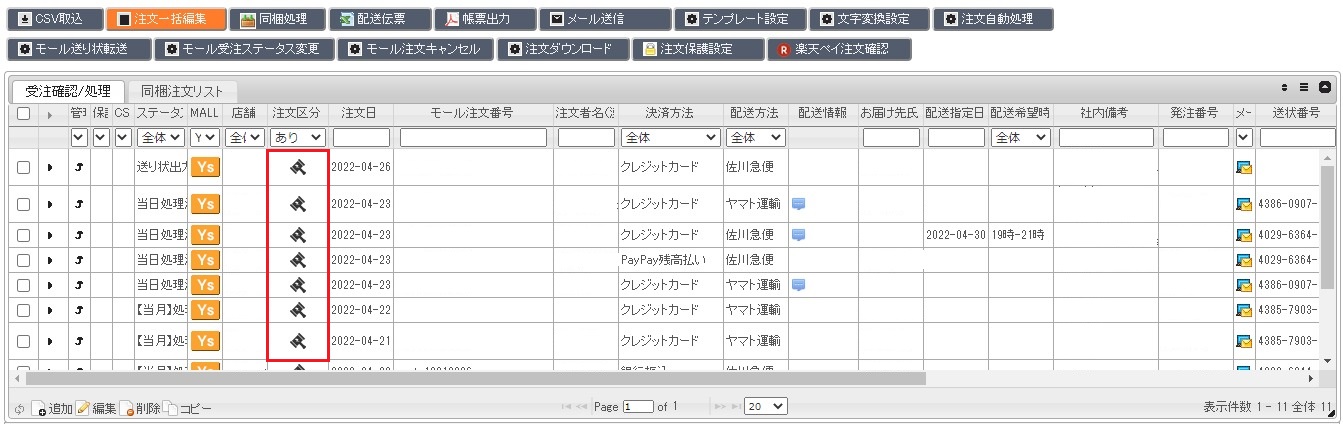Tick the checkbox for the 2022-04-21 order row
Screen dimensions: 1343x424
tap(23, 341)
